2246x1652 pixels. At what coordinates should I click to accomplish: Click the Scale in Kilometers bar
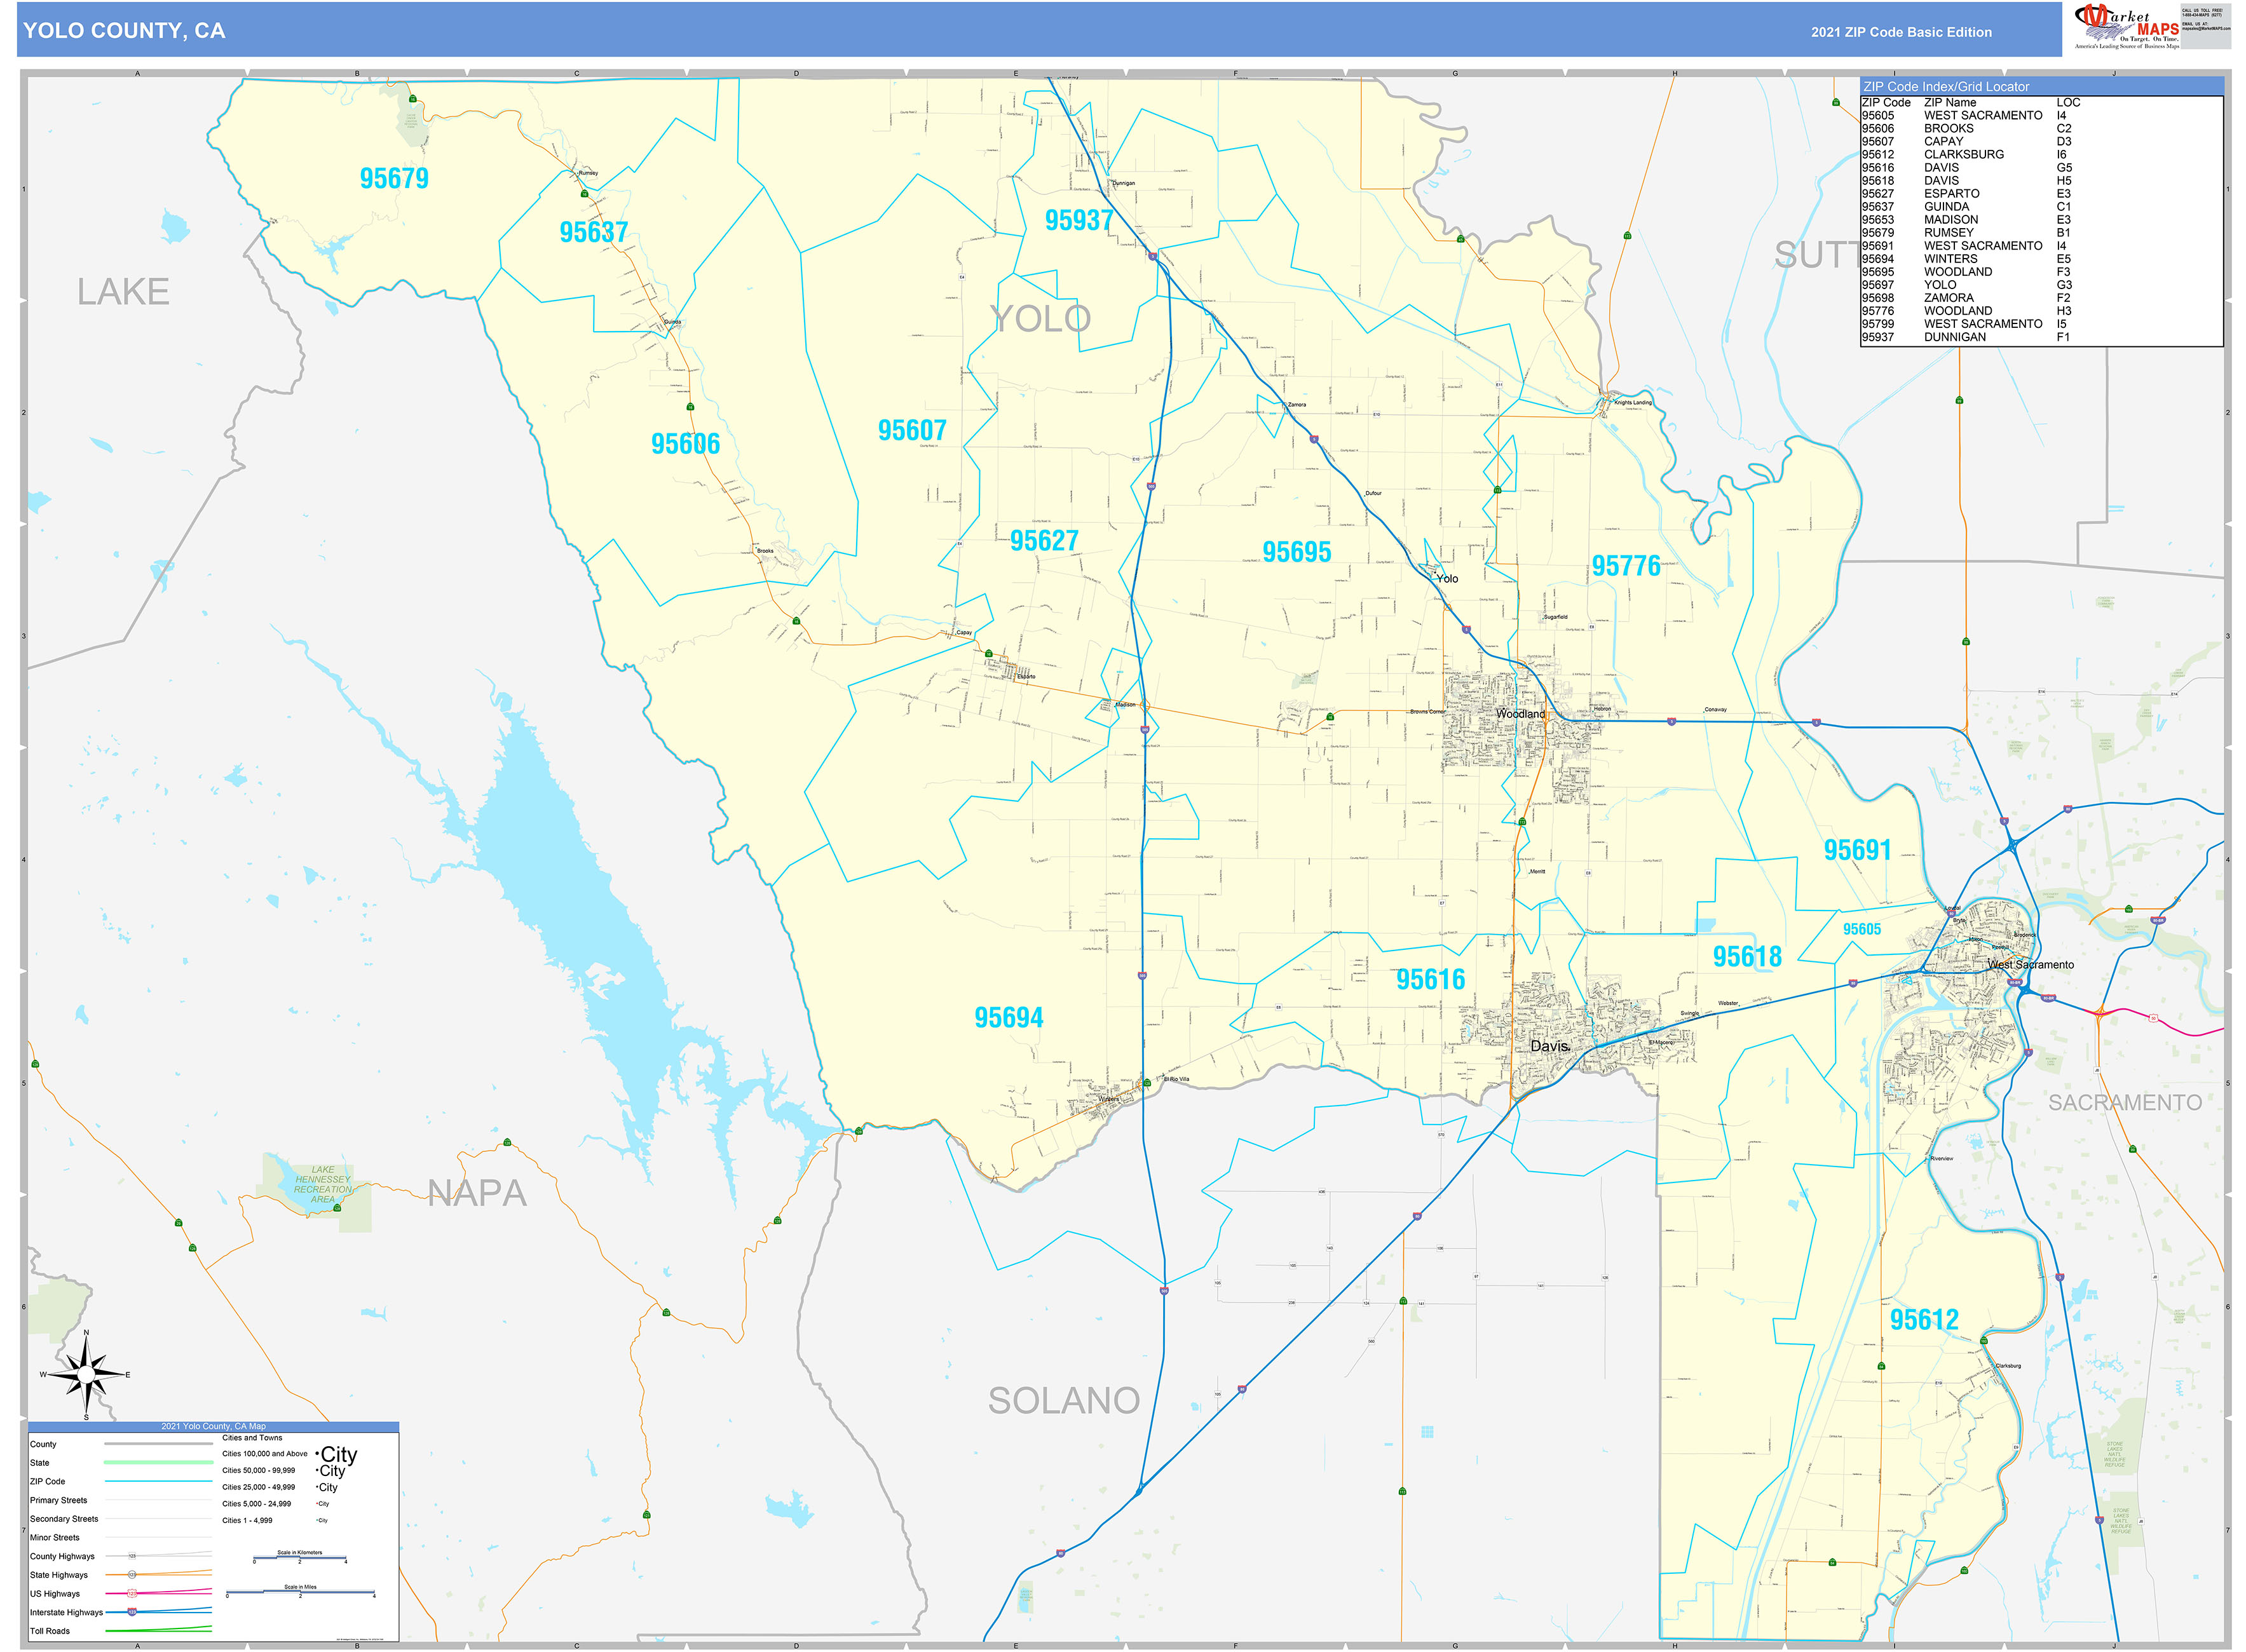[300, 1558]
